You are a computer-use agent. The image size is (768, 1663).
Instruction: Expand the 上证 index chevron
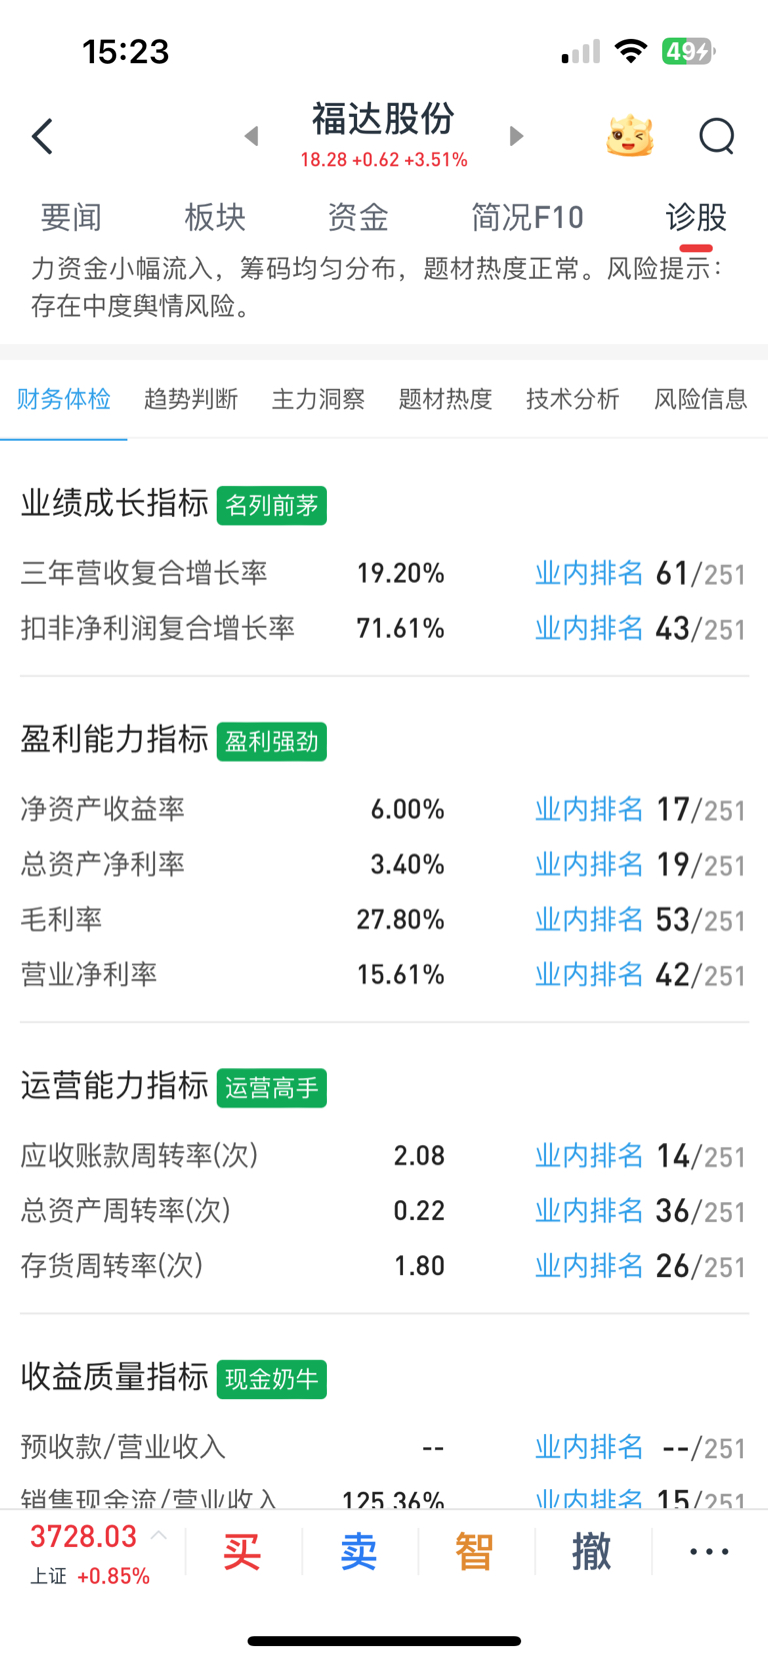click(x=159, y=1535)
